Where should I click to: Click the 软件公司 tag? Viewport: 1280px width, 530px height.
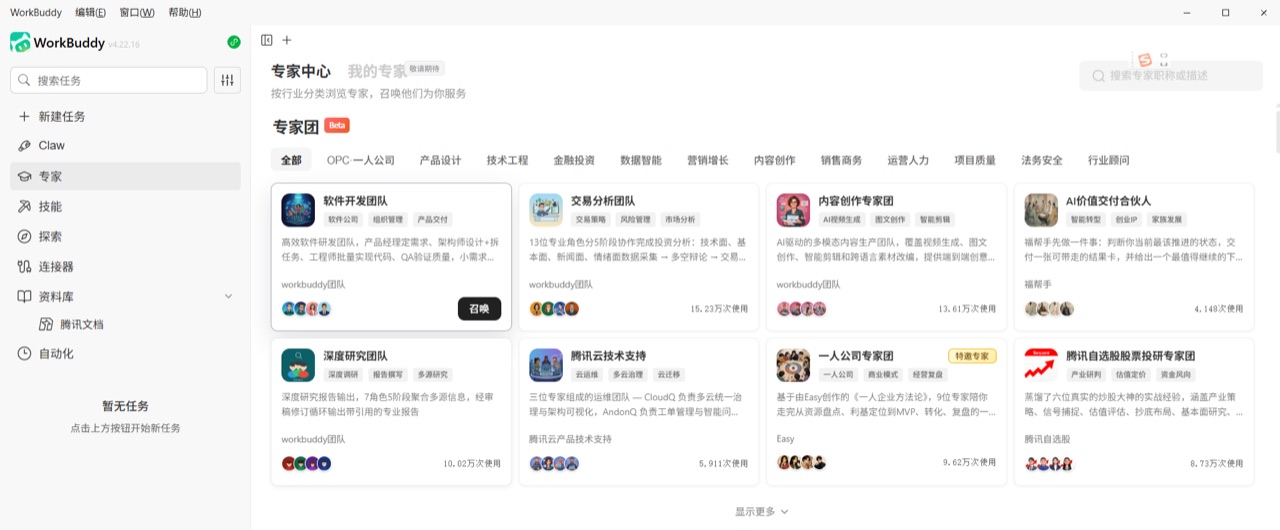point(344,219)
